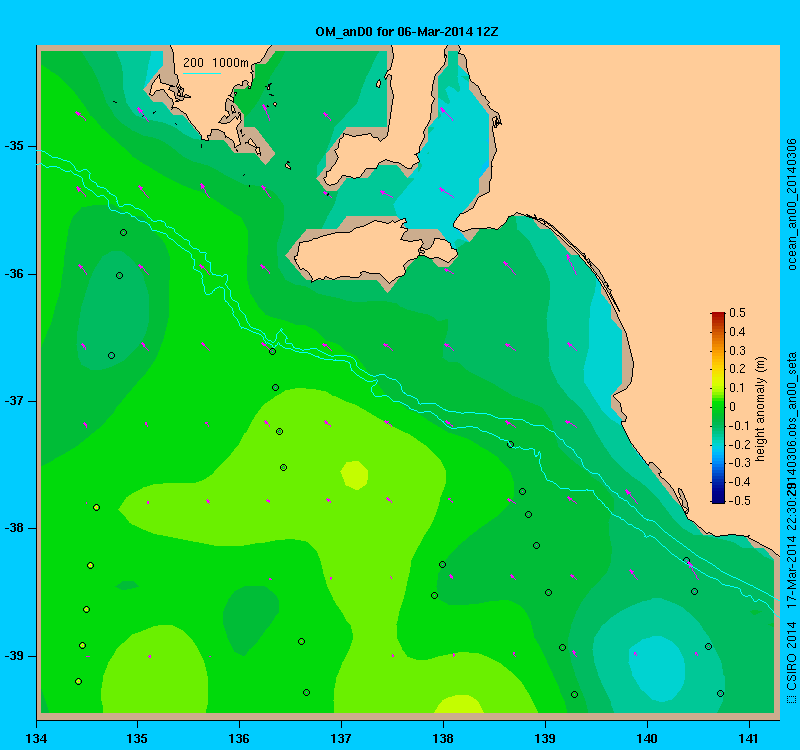
Task: Click the "17-Mar-2014" timestamp text
Action: tap(791, 571)
